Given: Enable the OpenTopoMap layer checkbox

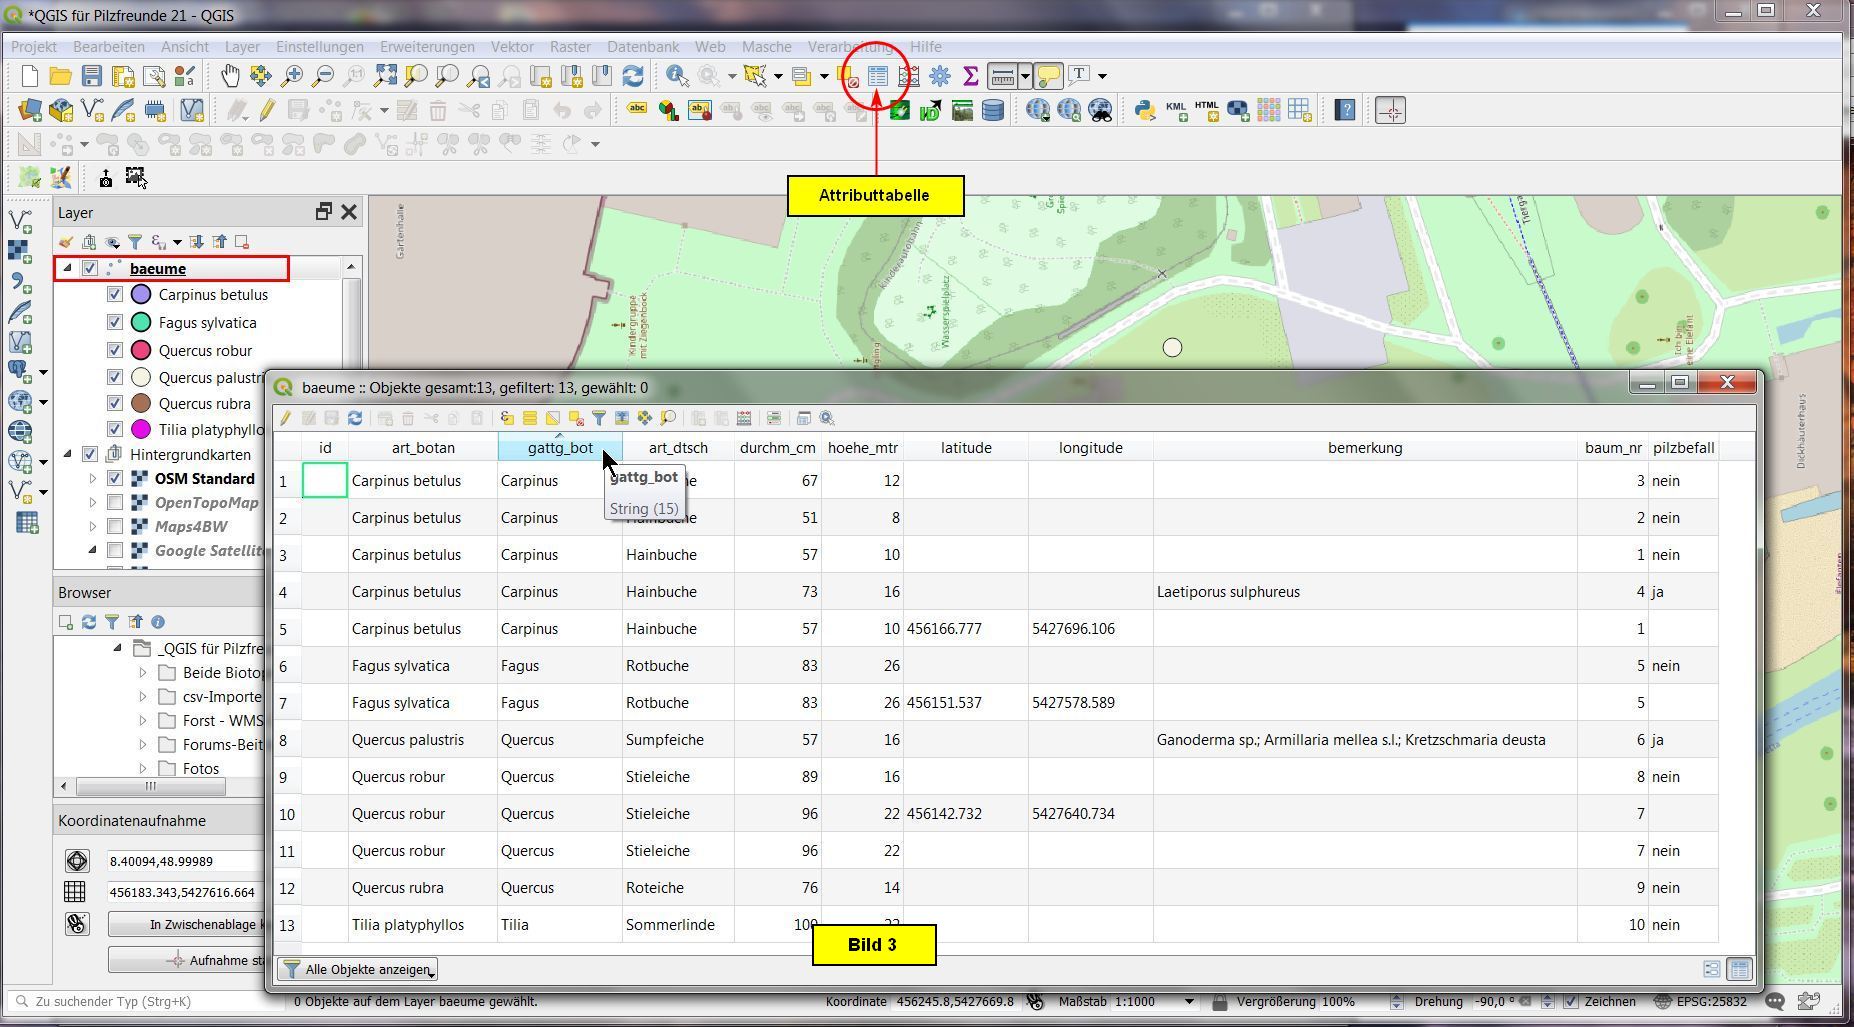Looking at the screenshot, I should (115, 503).
